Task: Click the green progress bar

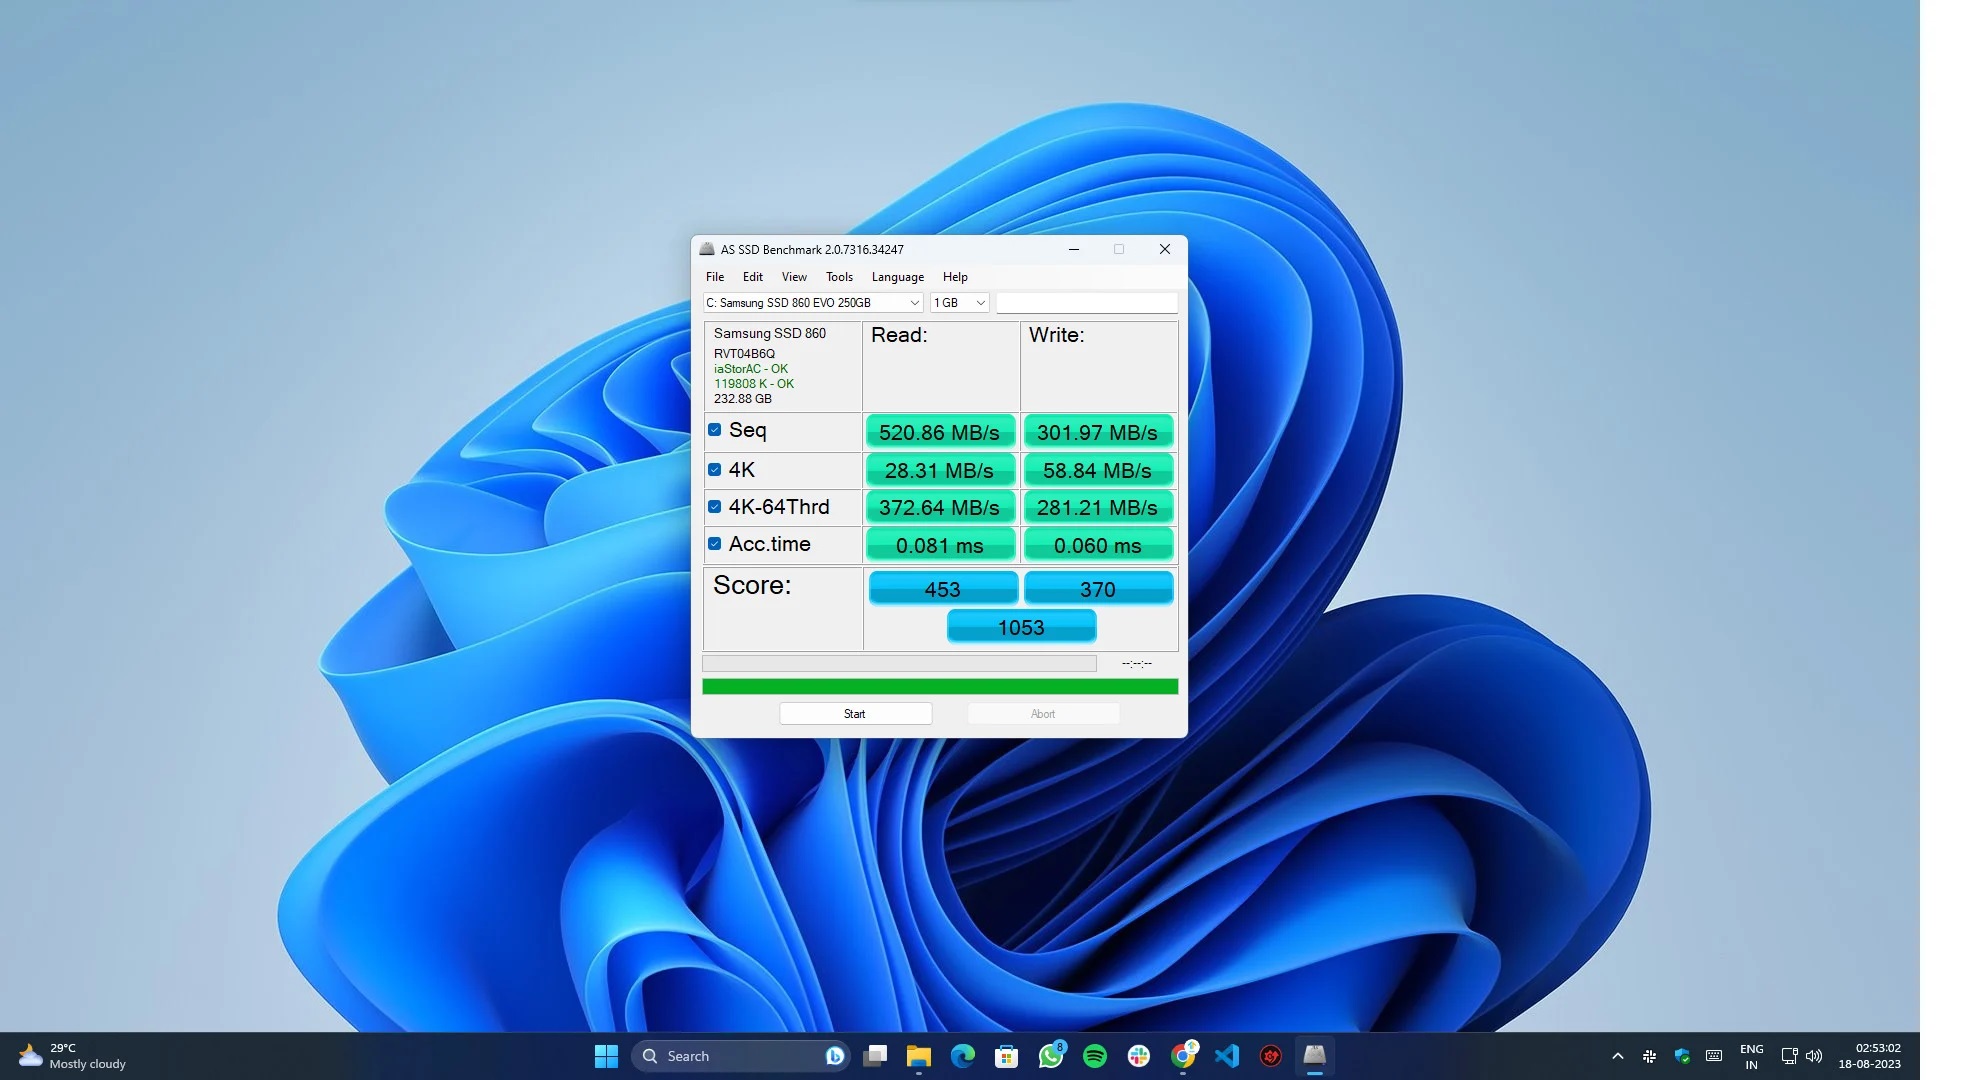Action: pos(939,686)
